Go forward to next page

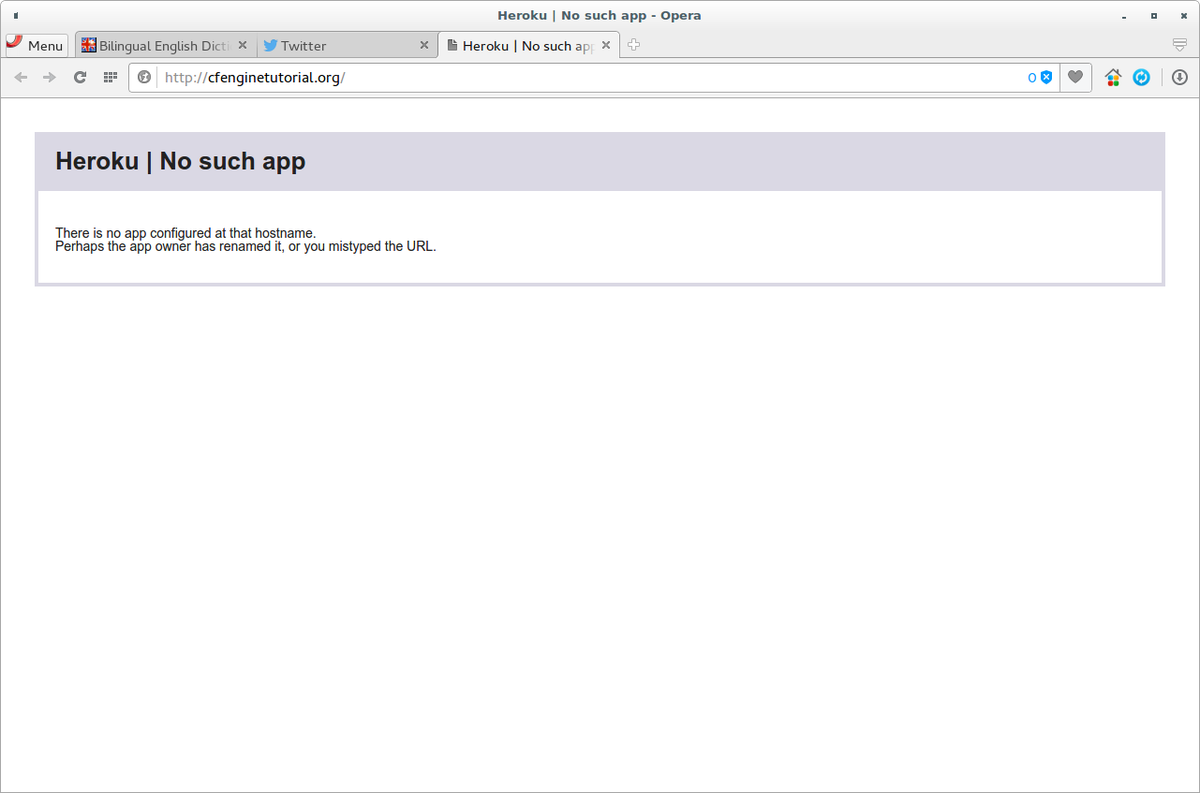49,77
